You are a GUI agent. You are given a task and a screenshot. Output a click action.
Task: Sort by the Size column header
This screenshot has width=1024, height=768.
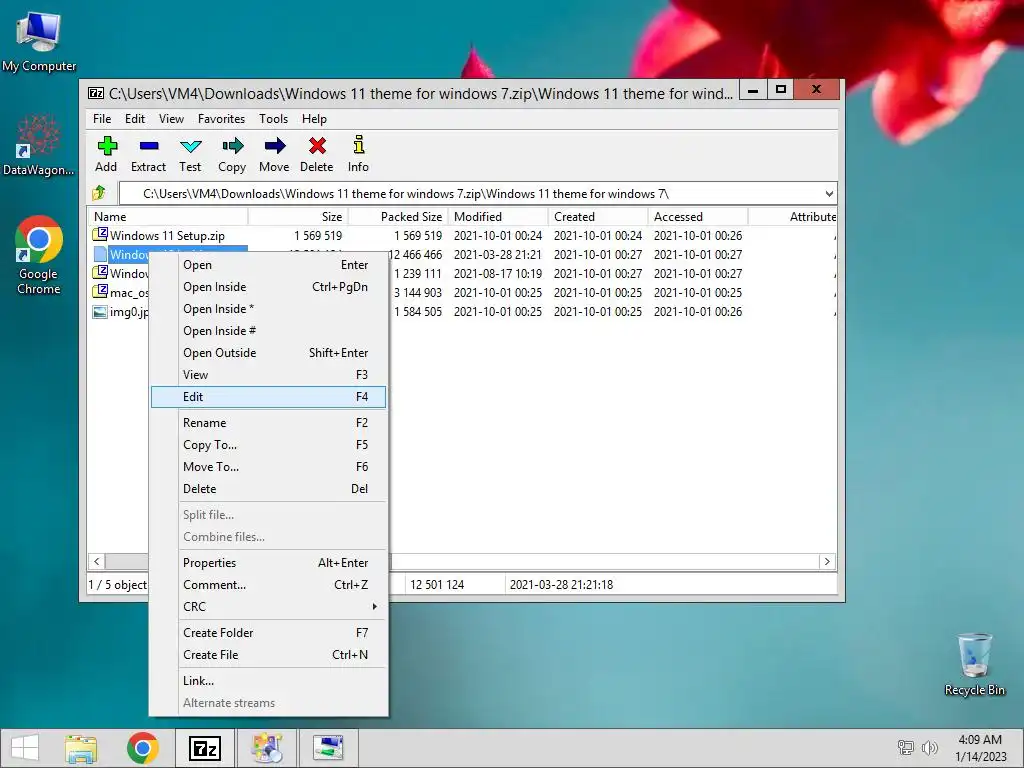tap(298, 217)
